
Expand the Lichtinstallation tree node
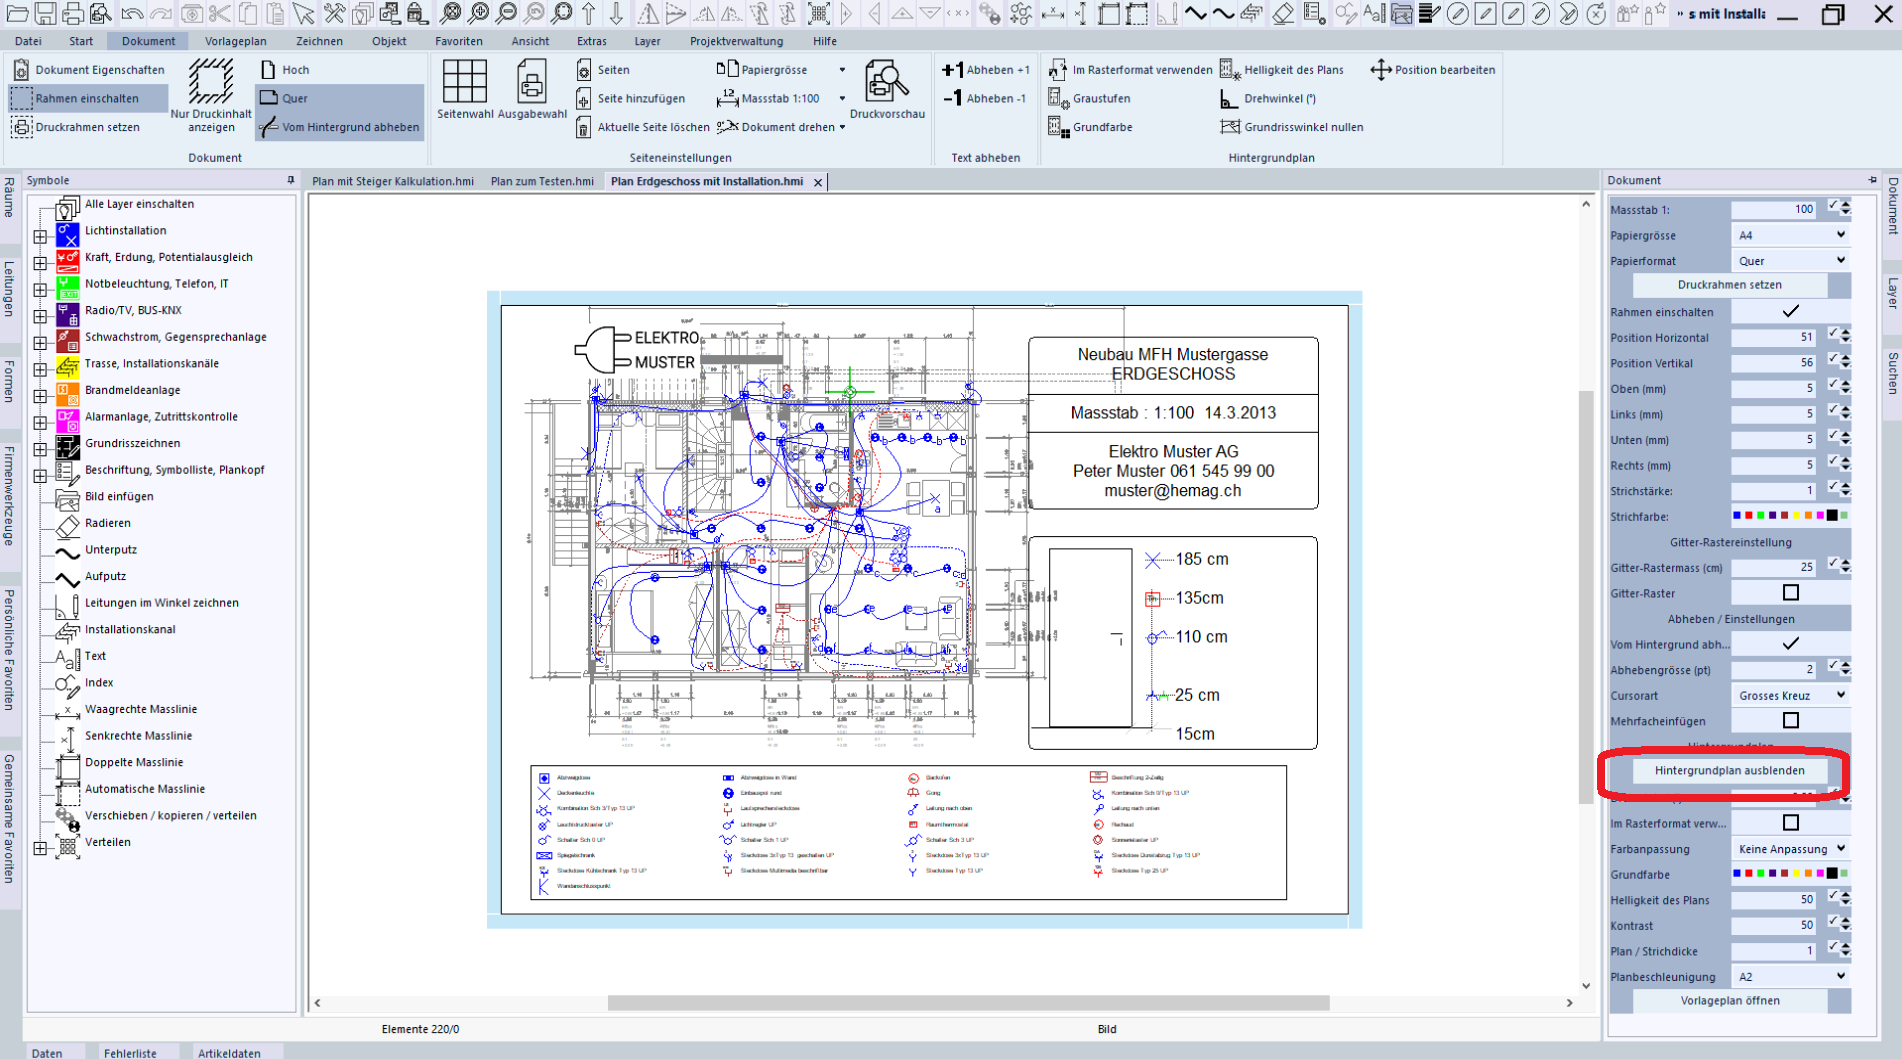pyautogui.click(x=40, y=237)
